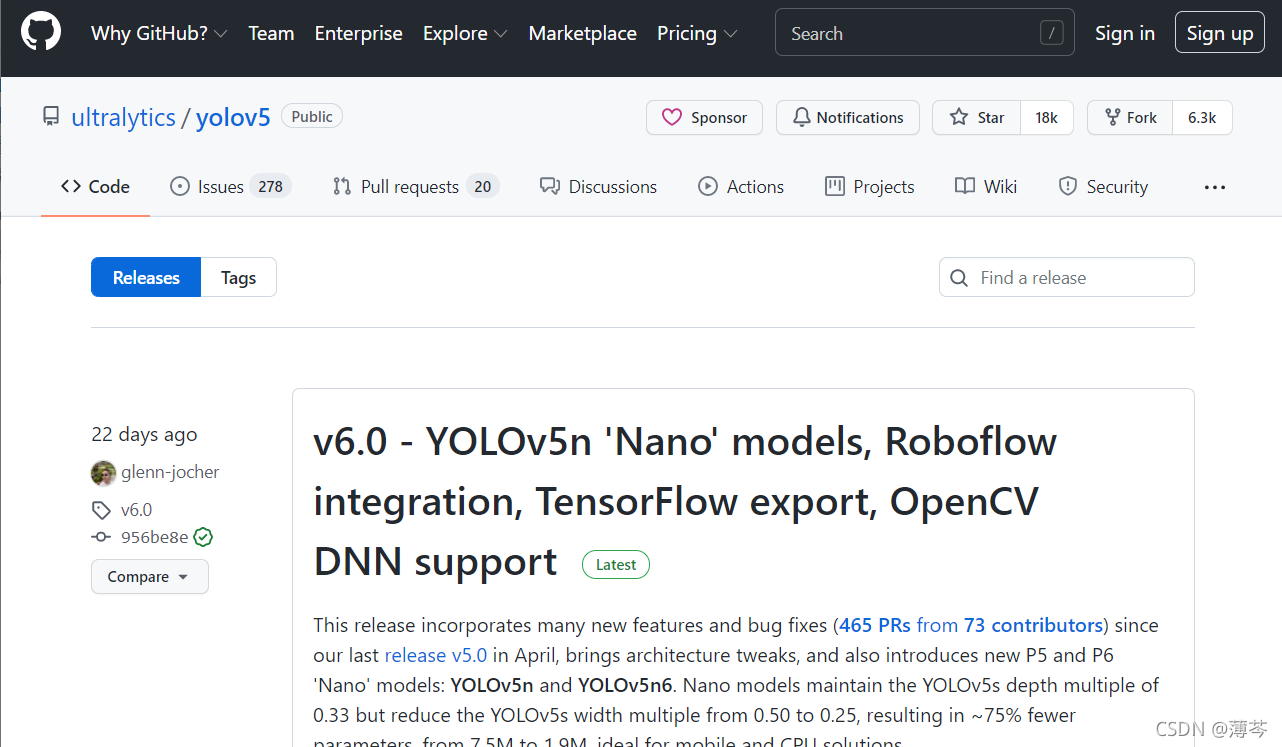1282x747 pixels.
Task: Switch to the Issues tab
Action: 231,187
